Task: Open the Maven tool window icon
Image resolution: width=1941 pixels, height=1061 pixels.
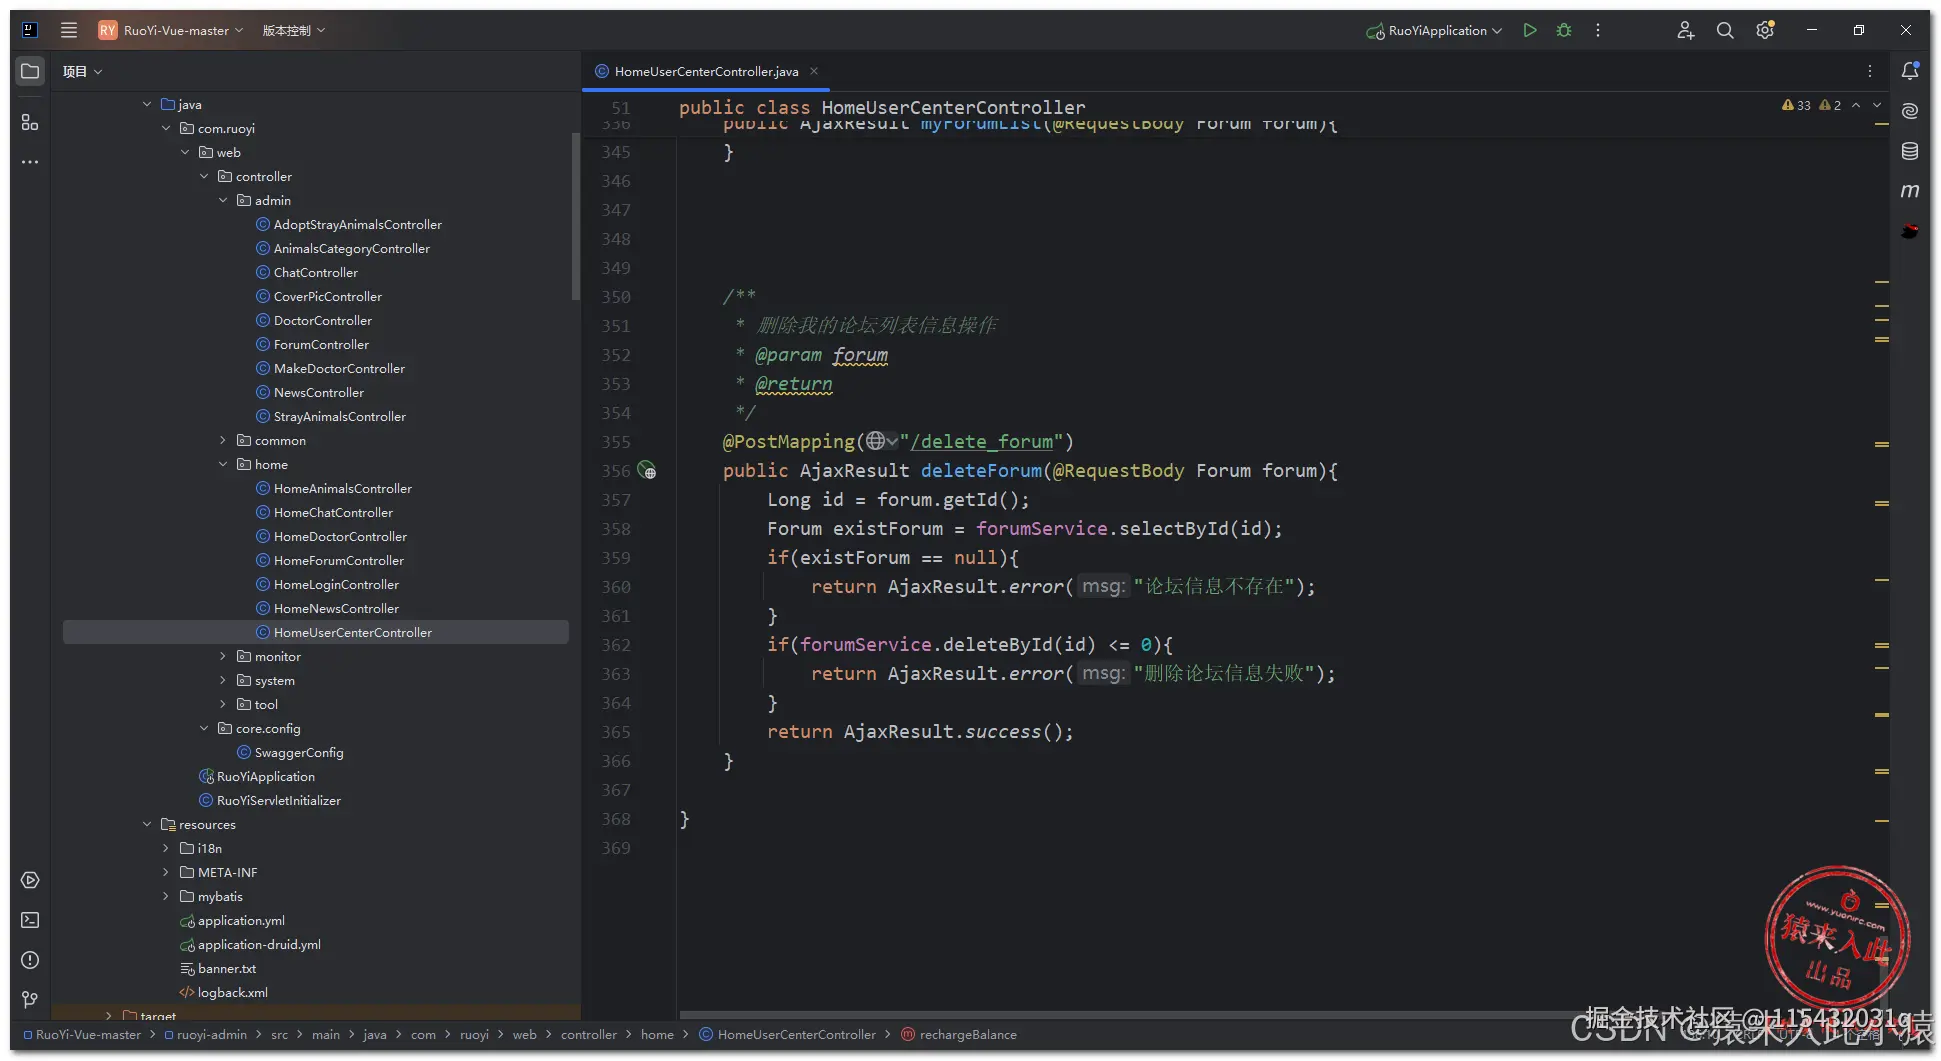Action: pyautogui.click(x=1909, y=191)
